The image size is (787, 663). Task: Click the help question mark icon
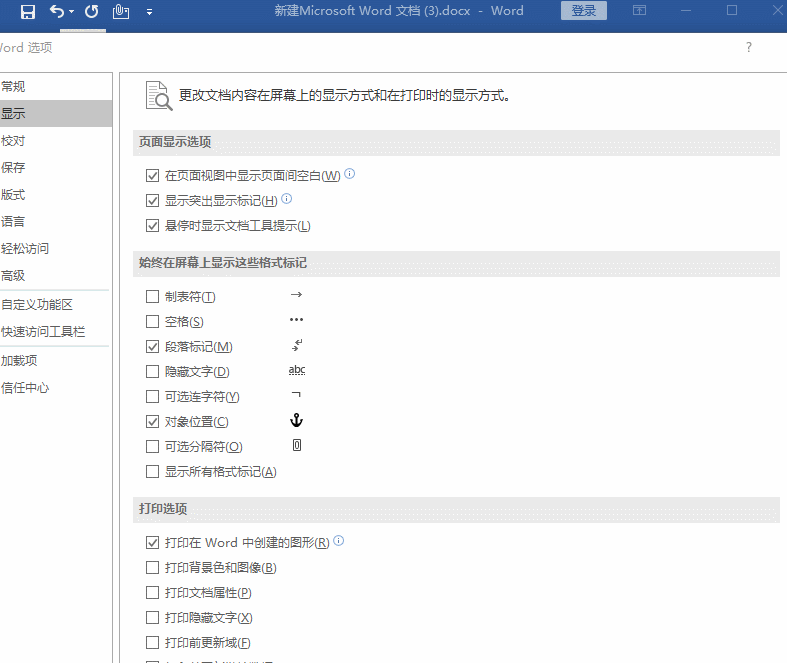749,47
